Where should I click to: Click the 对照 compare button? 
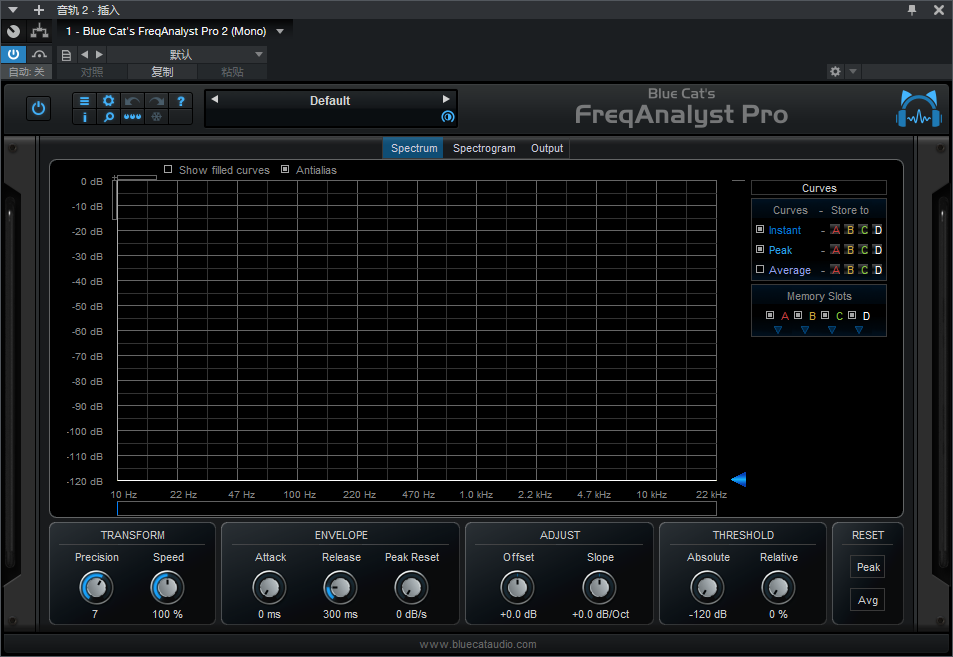92,72
